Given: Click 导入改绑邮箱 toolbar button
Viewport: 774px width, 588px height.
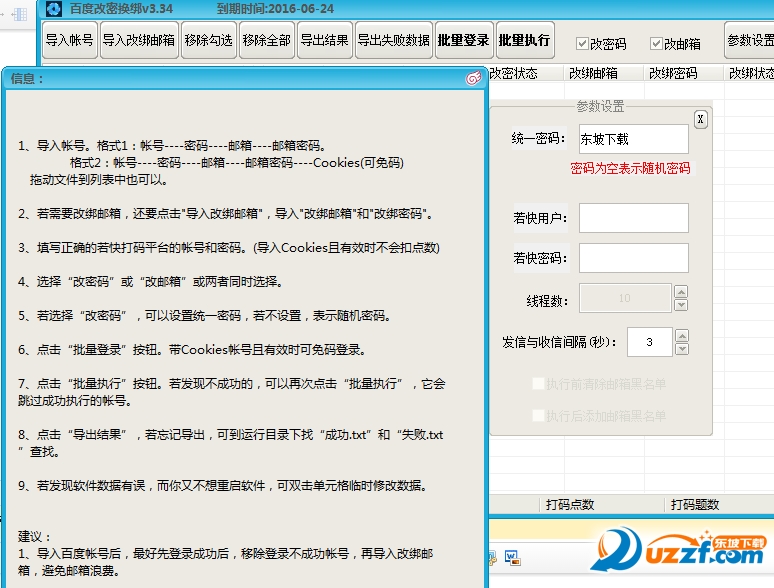Looking at the screenshot, I should point(139,40).
